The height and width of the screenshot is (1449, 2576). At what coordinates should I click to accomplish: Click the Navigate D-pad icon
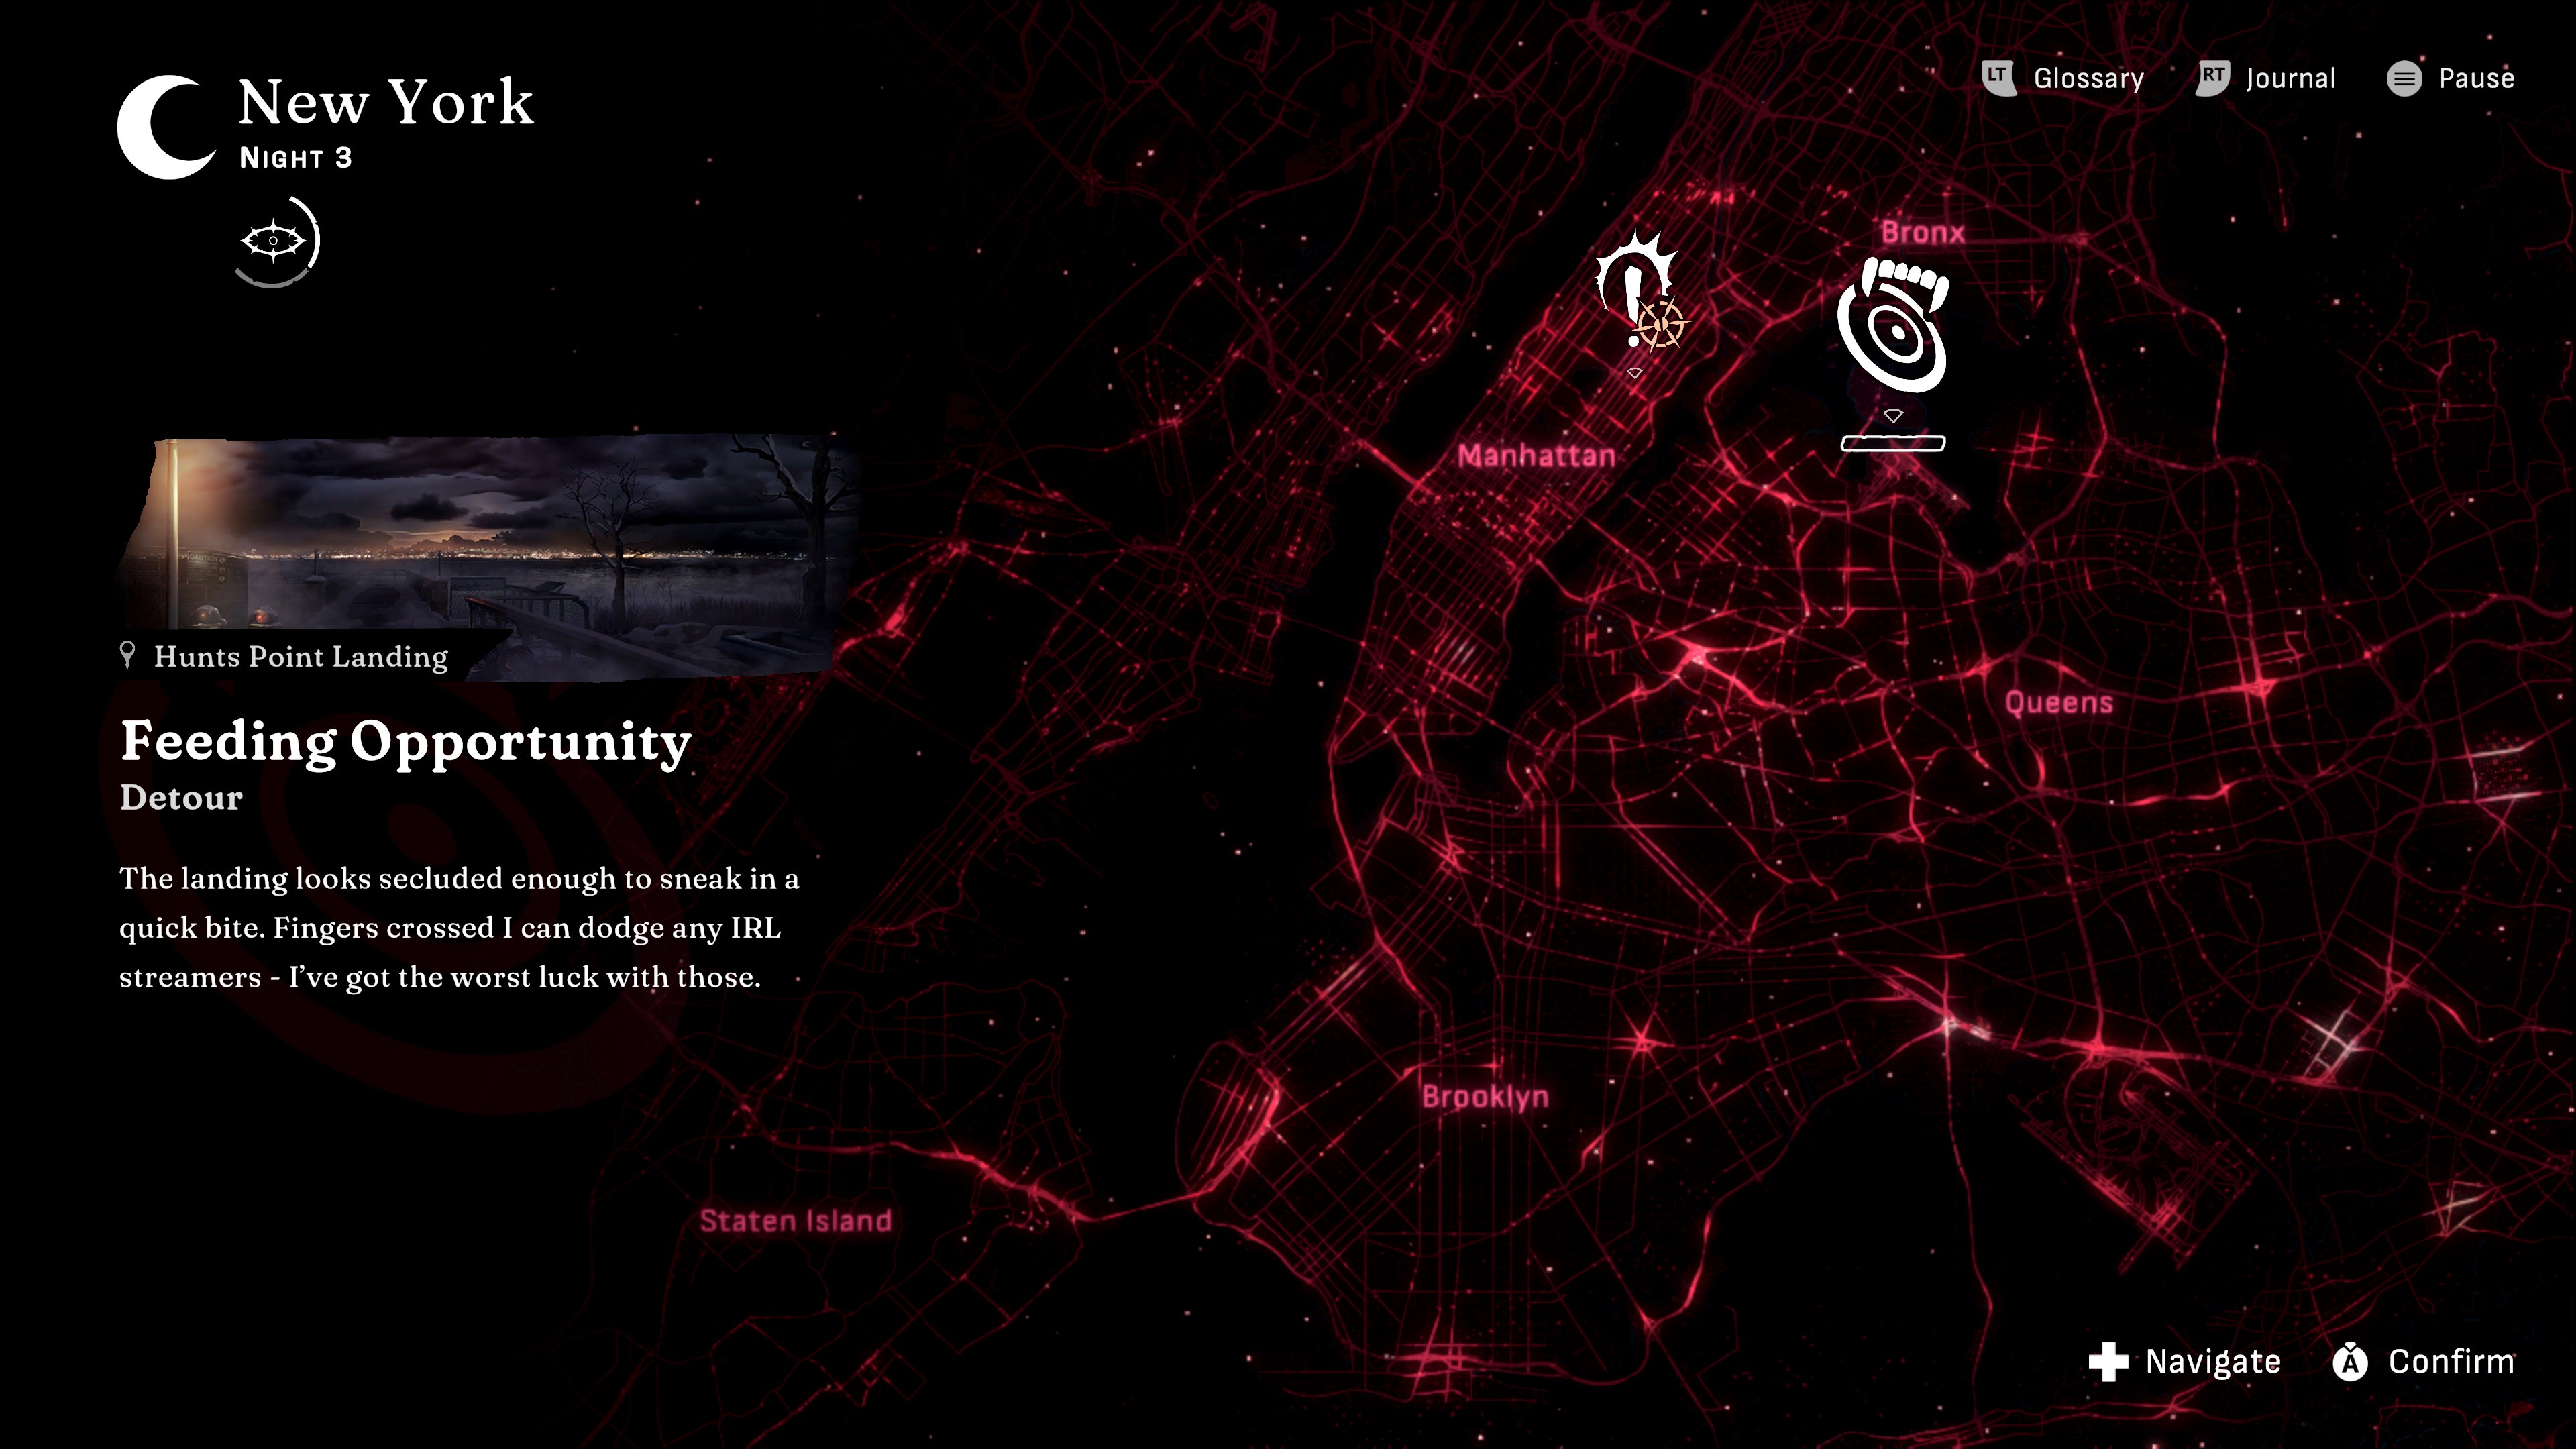pos(2108,1361)
